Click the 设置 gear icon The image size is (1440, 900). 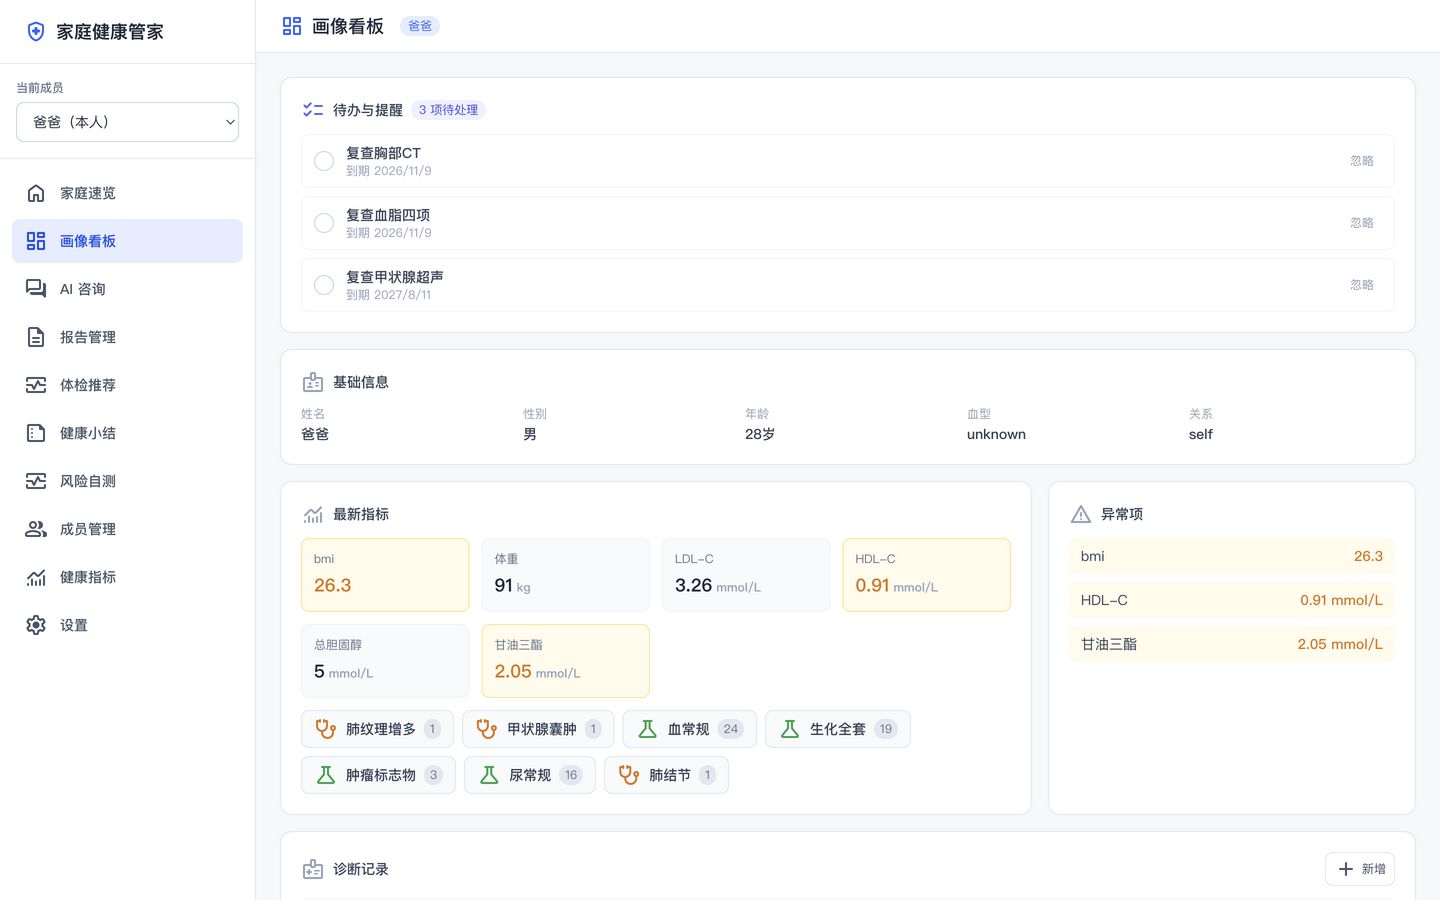(36, 625)
